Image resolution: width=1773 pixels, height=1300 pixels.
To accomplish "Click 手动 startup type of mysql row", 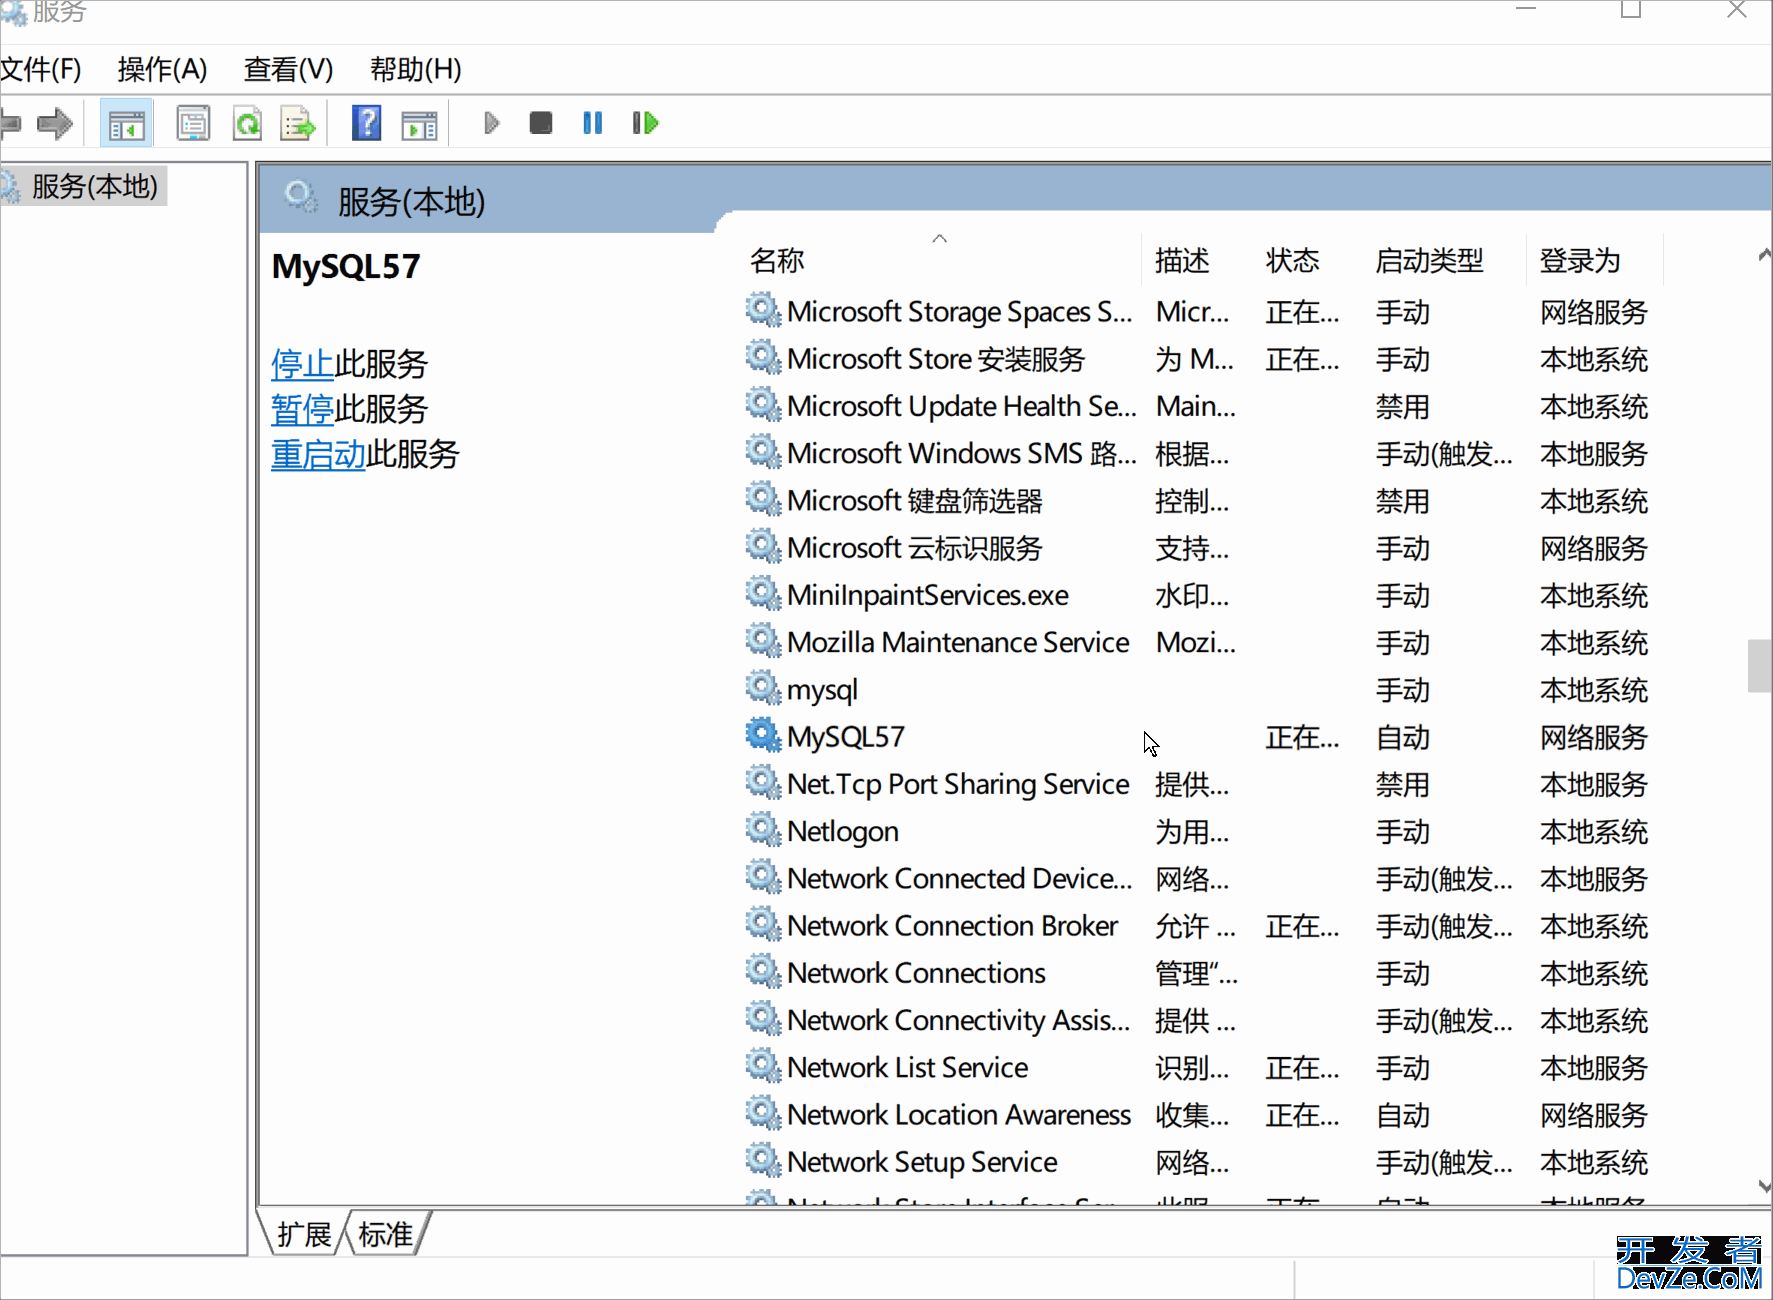I will [x=1403, y=691].
